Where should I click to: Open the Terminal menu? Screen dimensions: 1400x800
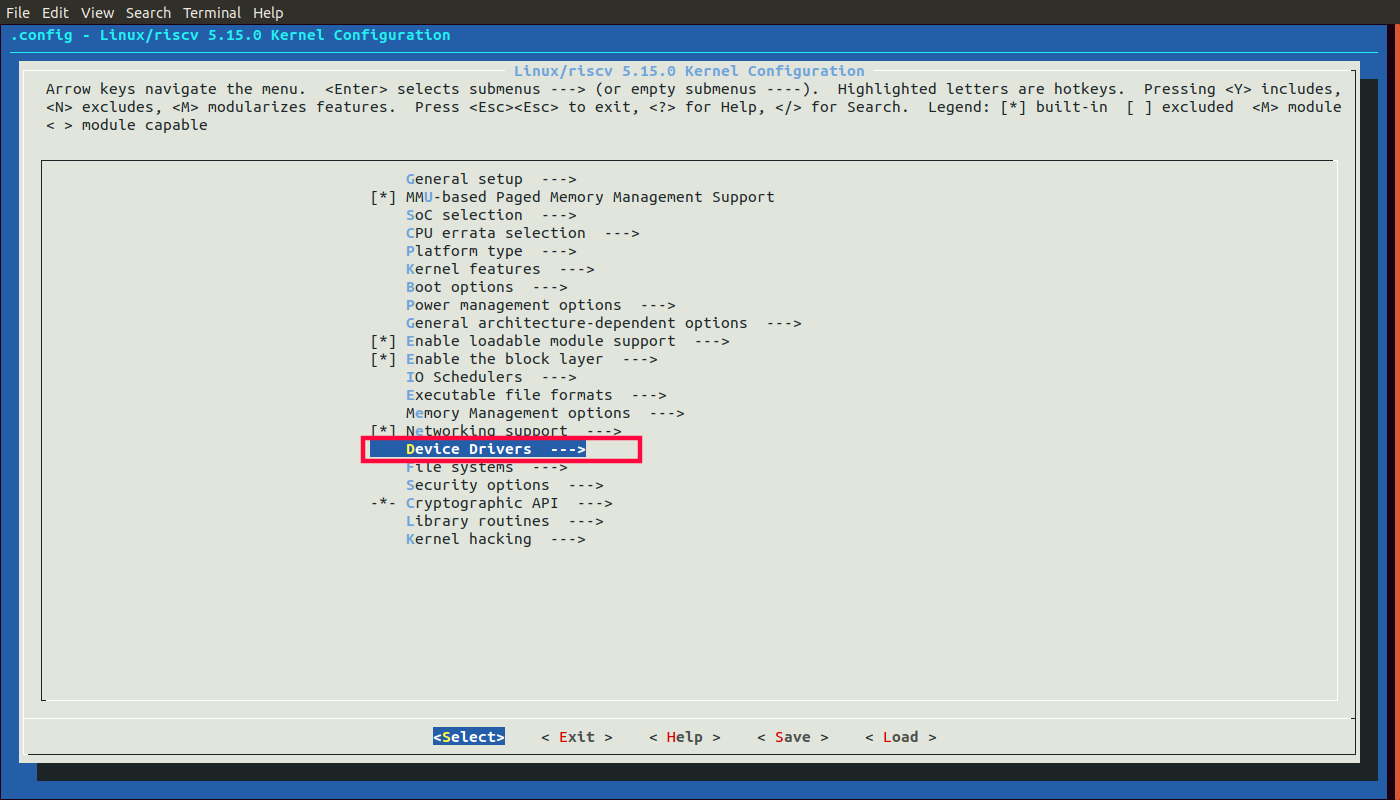213,13
